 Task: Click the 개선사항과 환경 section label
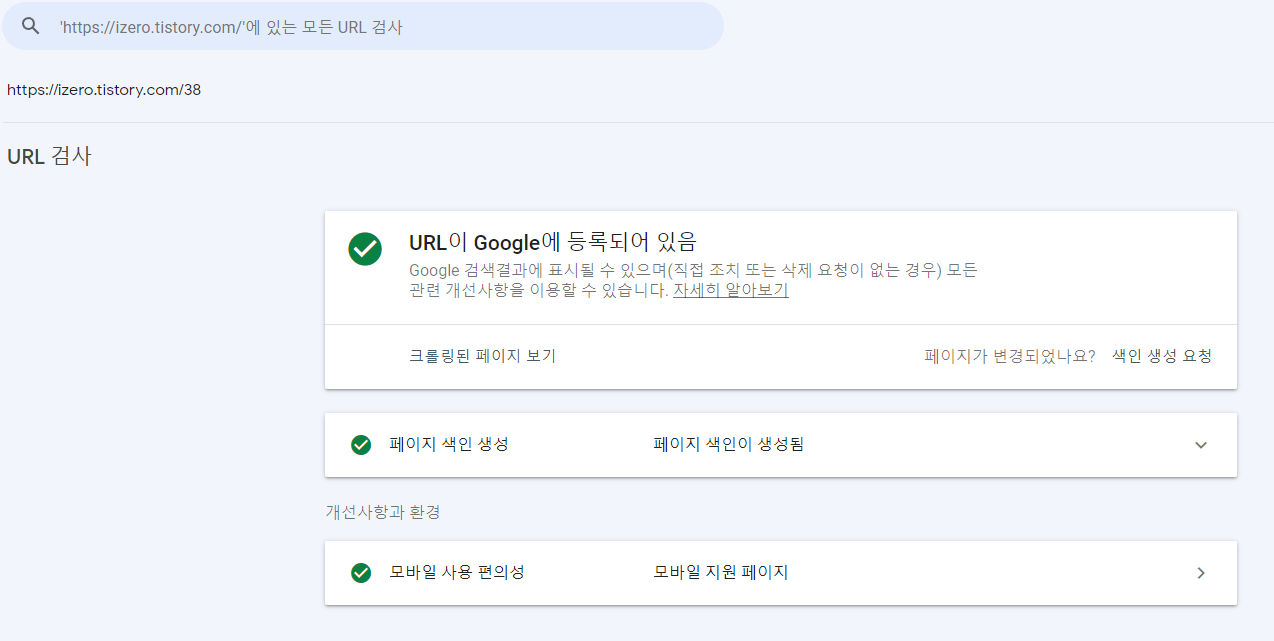(x=383, y=512)
